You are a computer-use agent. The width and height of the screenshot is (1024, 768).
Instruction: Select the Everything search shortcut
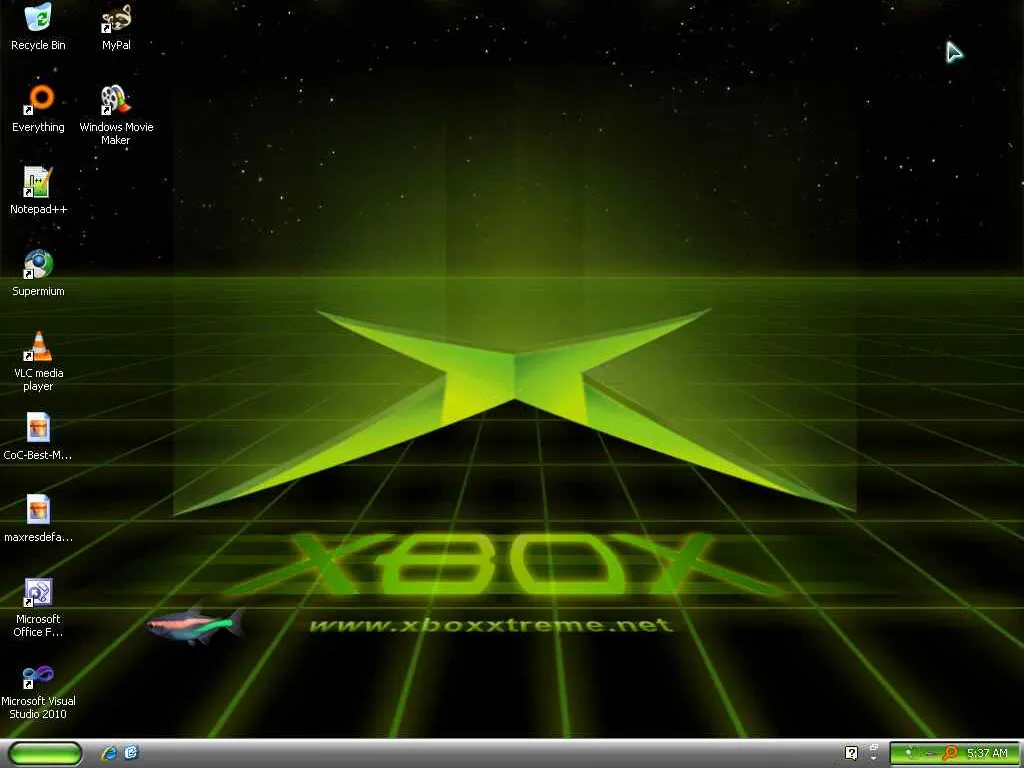tap(38, 109)
